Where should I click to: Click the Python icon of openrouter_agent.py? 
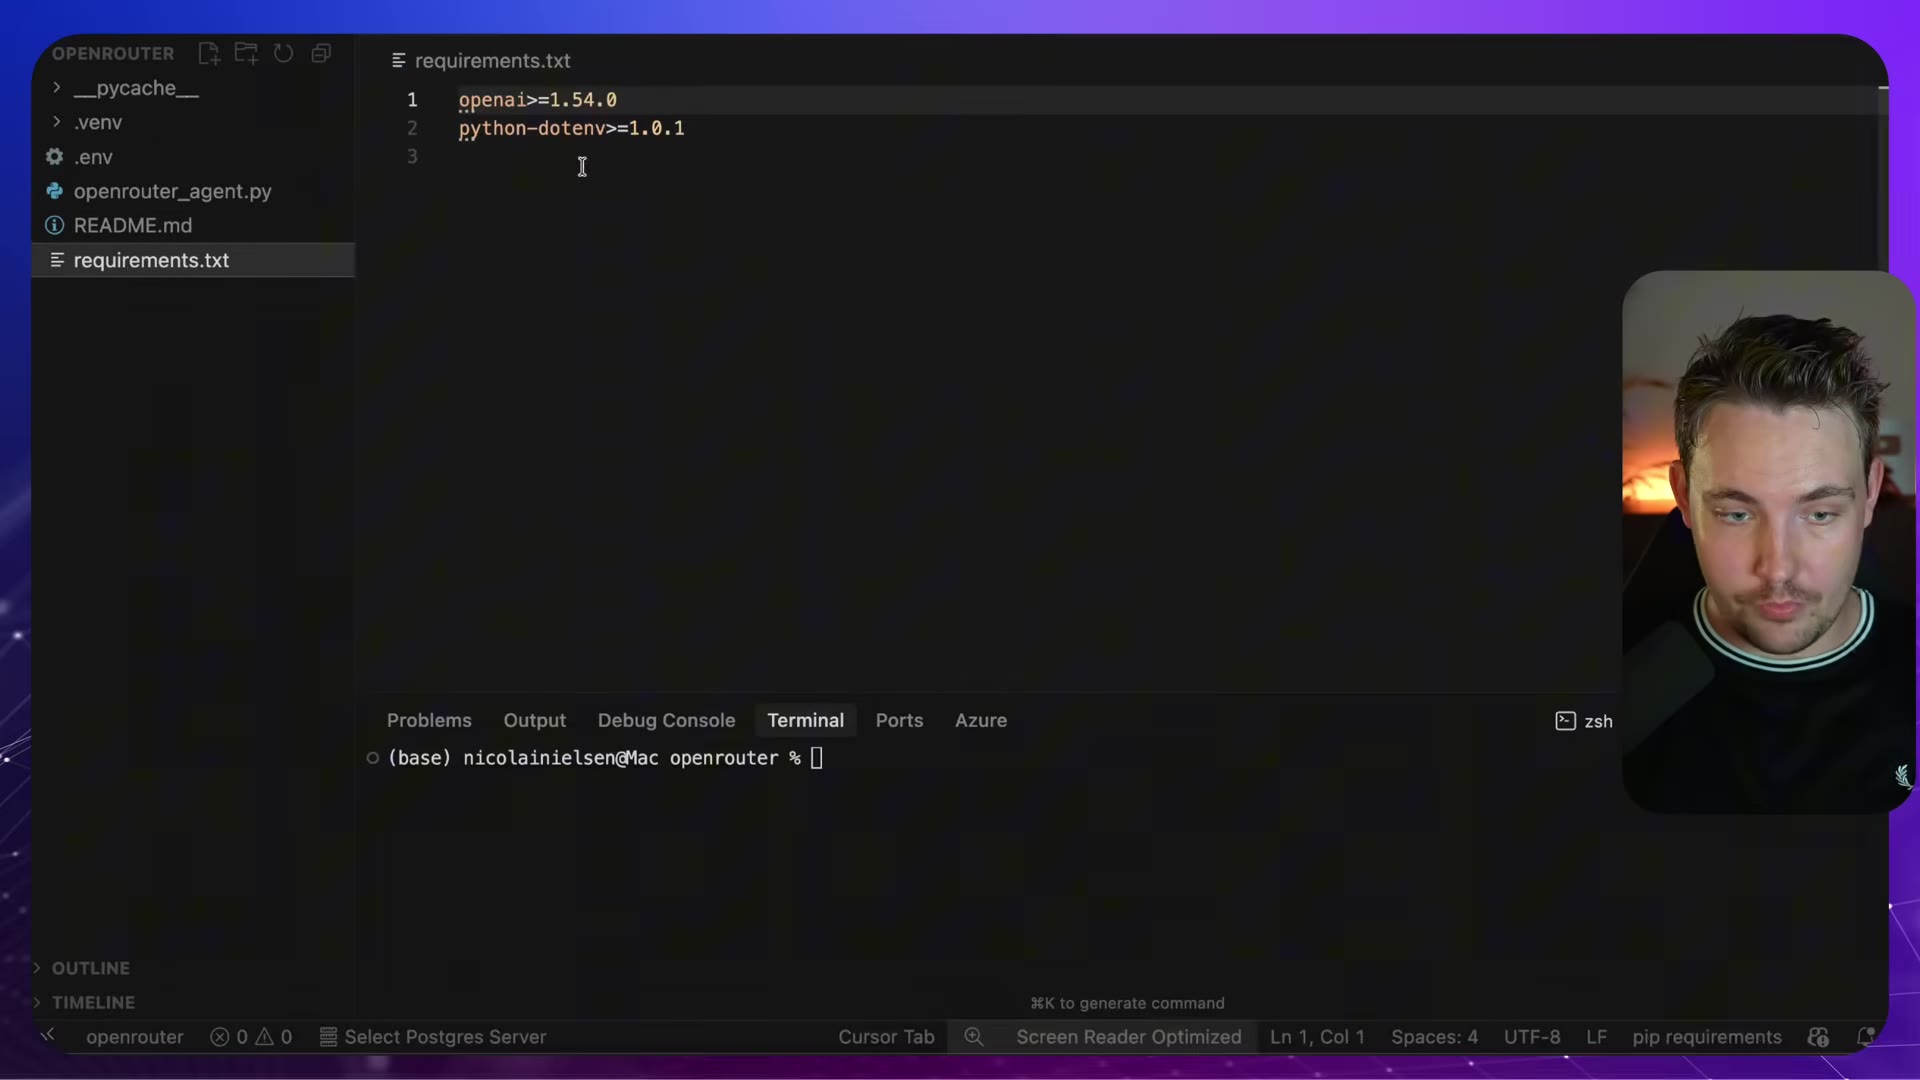[x=54, y=191]
